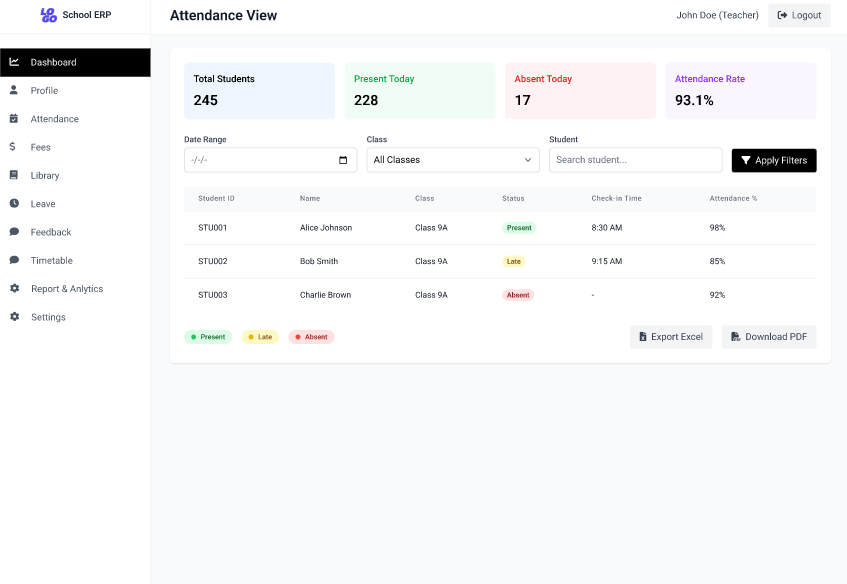The image size is (847, 584).
Task: Click the Library book icon in sidebar
Action: click(x=14, y=175)
